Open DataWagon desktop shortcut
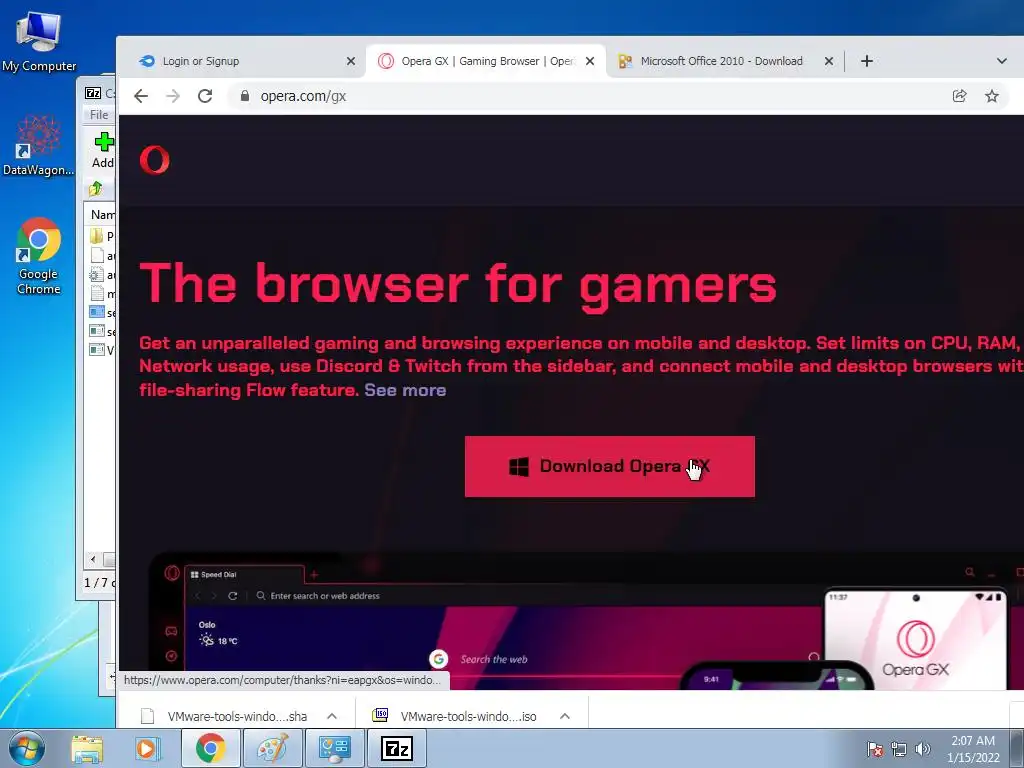The height and width of the screenshot is (768, 1024). [x=39, y=145]
